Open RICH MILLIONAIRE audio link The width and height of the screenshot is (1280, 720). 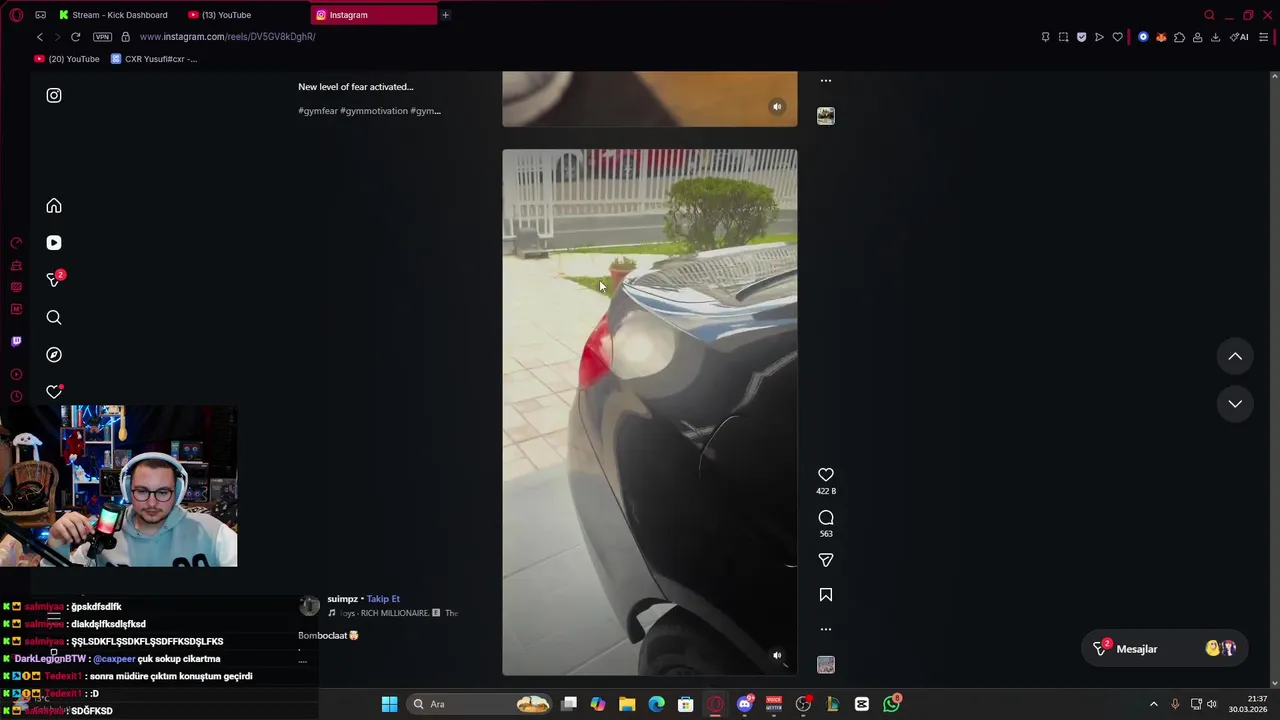394,613
